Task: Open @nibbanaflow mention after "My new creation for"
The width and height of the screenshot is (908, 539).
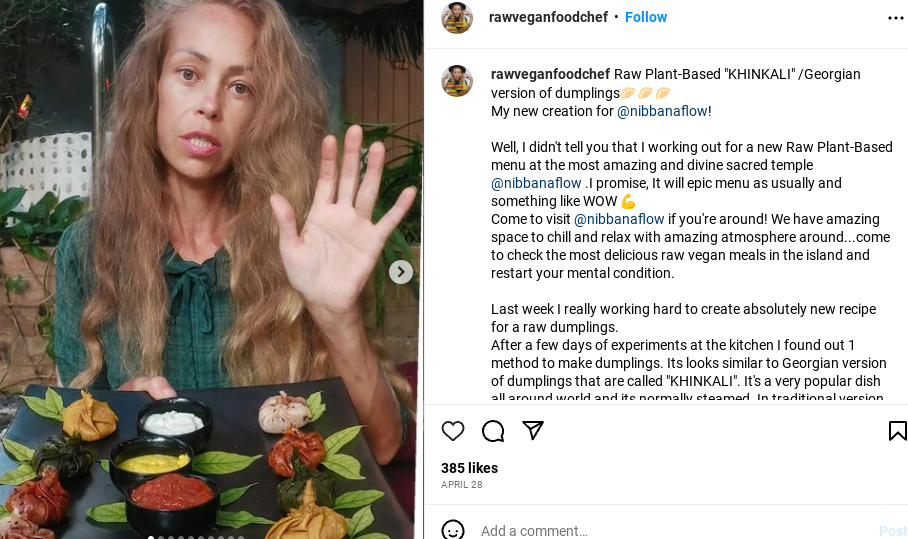Action: click(662, 111)
